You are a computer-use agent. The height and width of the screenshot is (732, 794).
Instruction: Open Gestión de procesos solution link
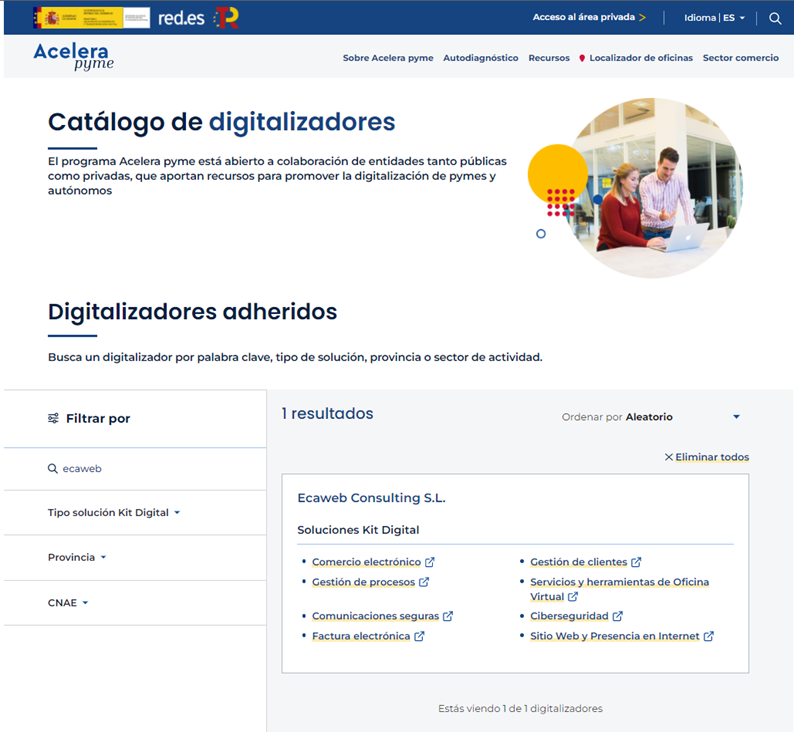[363, 582]
